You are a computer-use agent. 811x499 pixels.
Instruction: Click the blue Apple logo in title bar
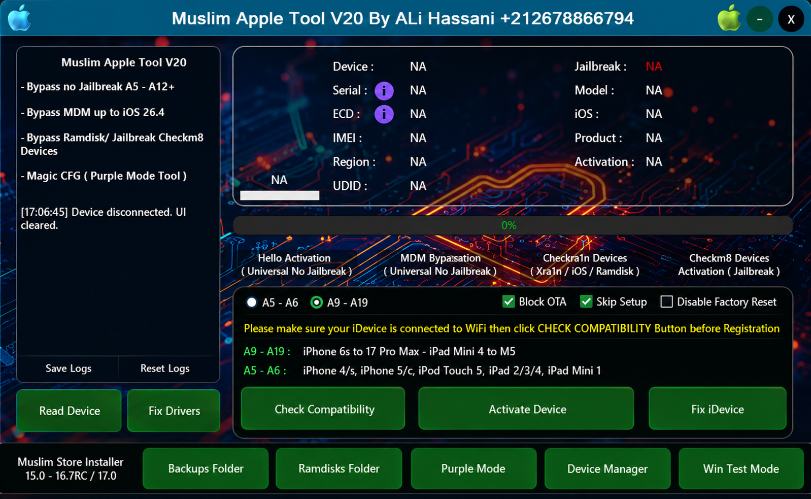pos(20,18)
